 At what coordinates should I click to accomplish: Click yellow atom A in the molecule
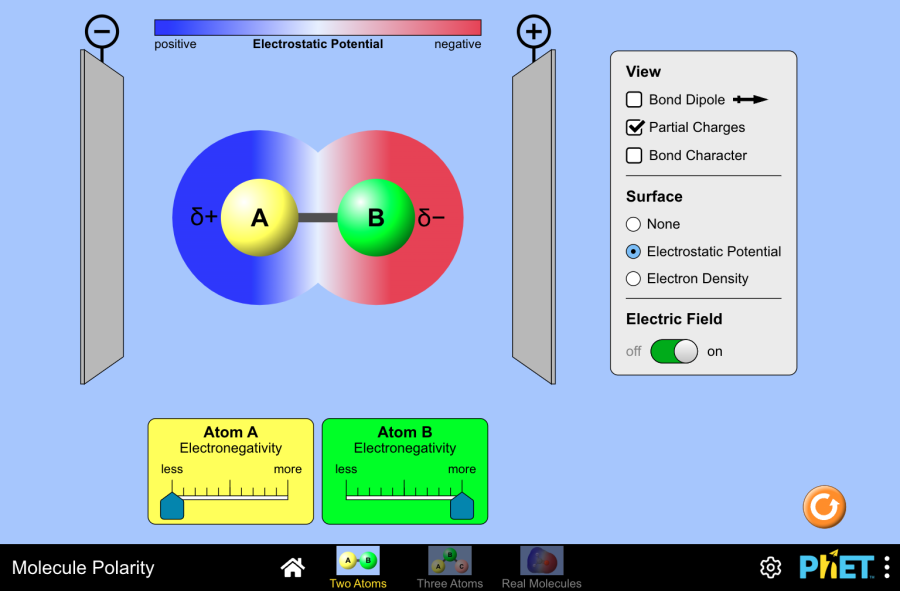point(260,217)
